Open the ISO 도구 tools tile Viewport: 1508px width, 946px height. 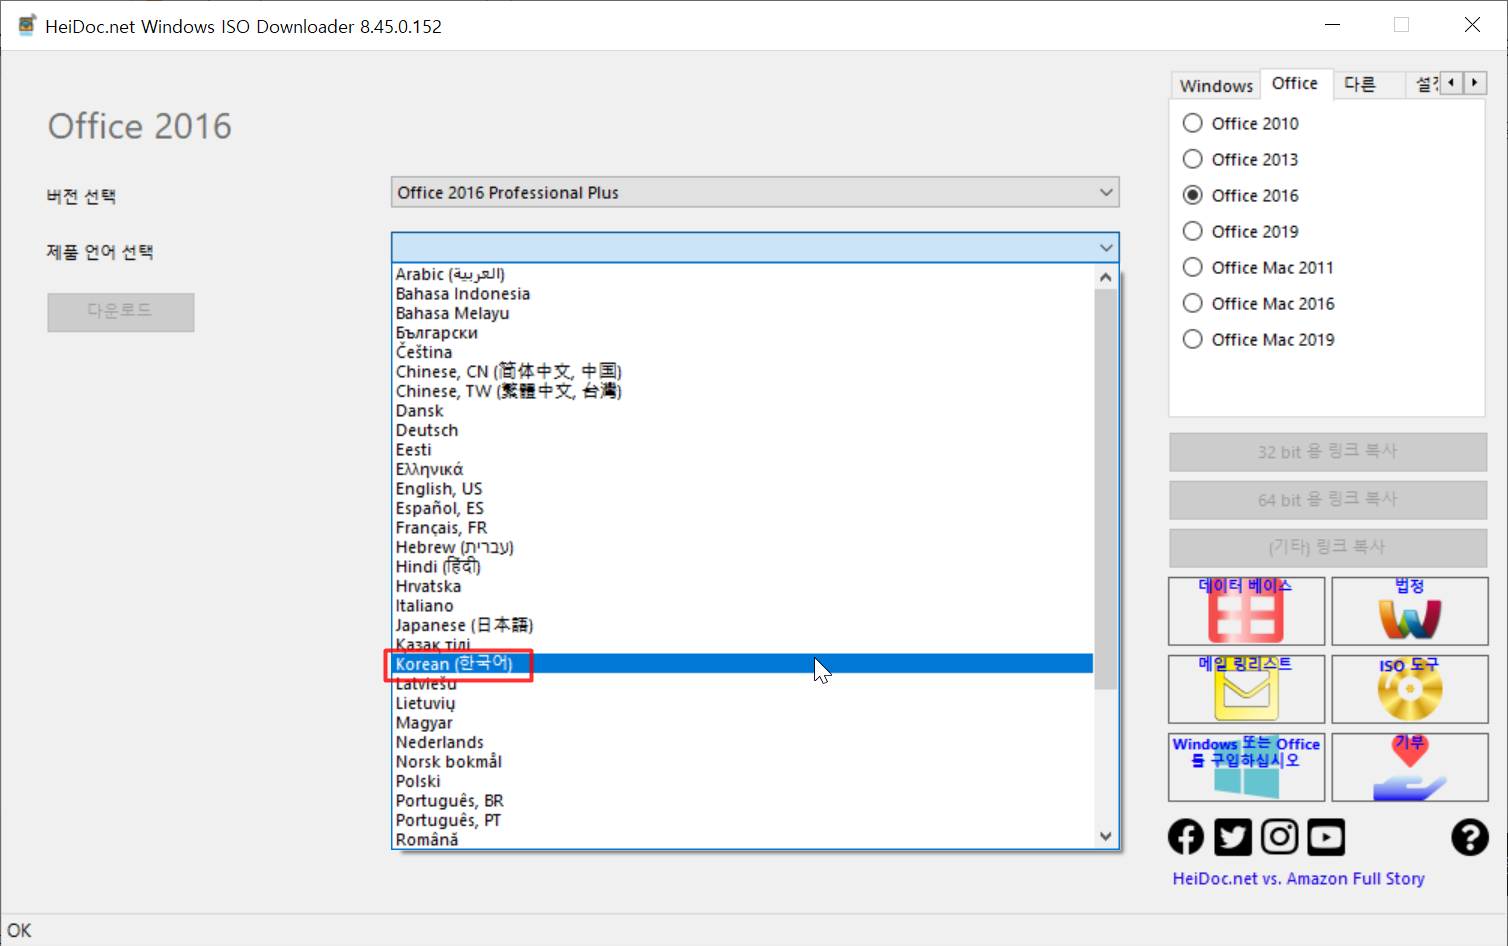(x=1410, y=689)
